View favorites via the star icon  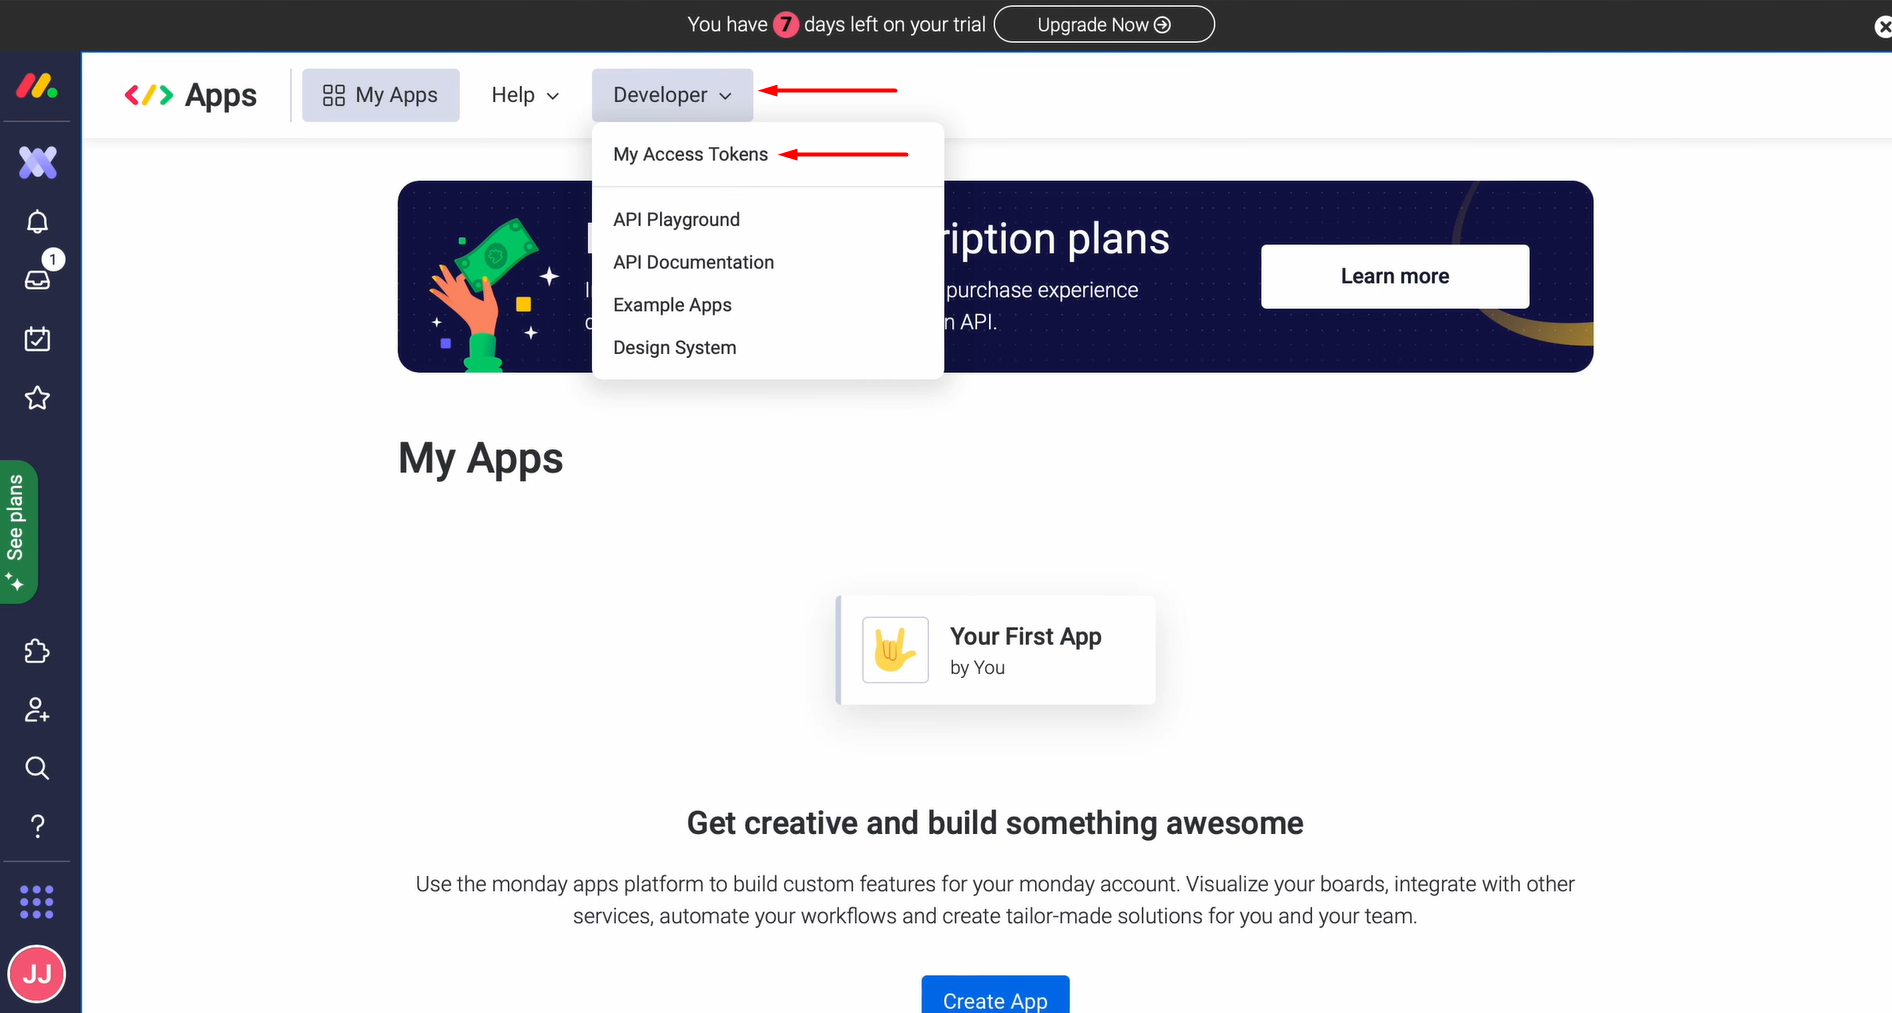[x=37, y=397]
